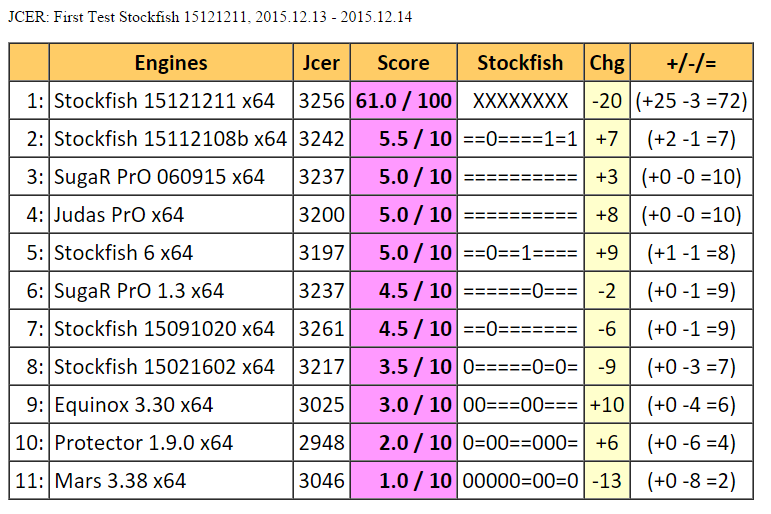
Task: Click record (+0 -6 =4)
Action: (691, 443)
